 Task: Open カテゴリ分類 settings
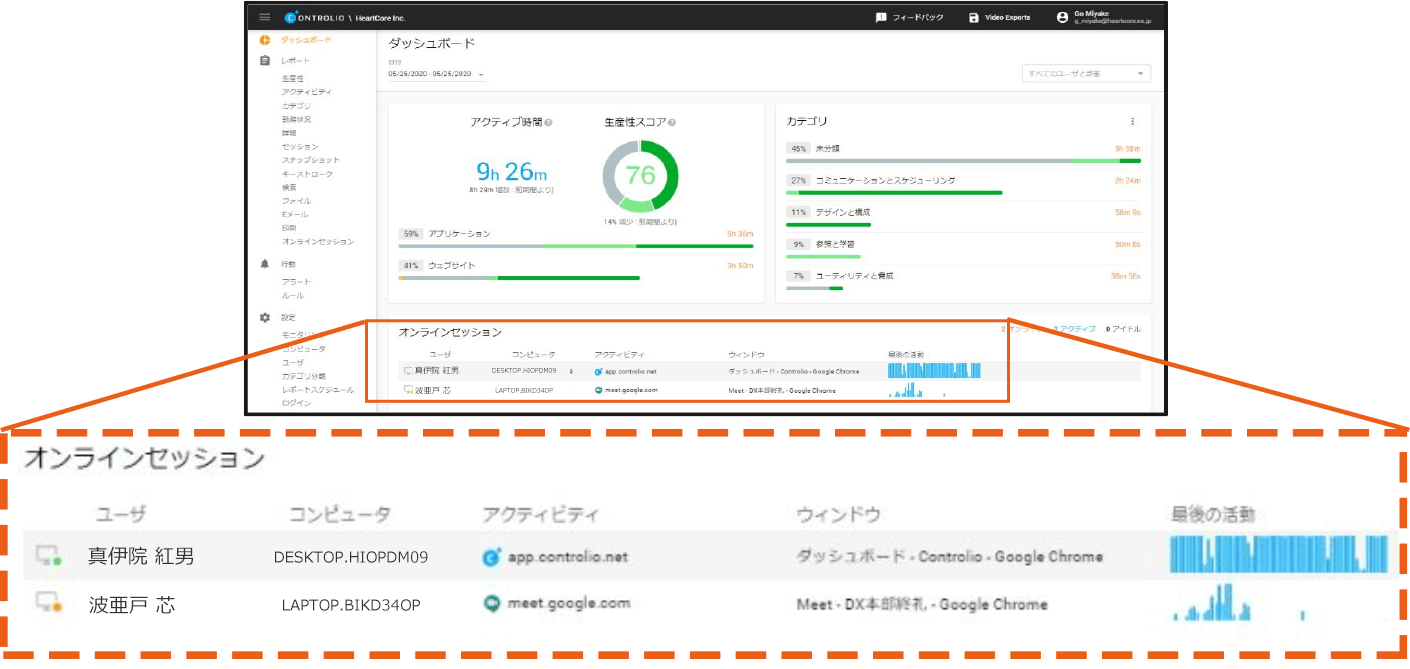(x=304, y=376)
